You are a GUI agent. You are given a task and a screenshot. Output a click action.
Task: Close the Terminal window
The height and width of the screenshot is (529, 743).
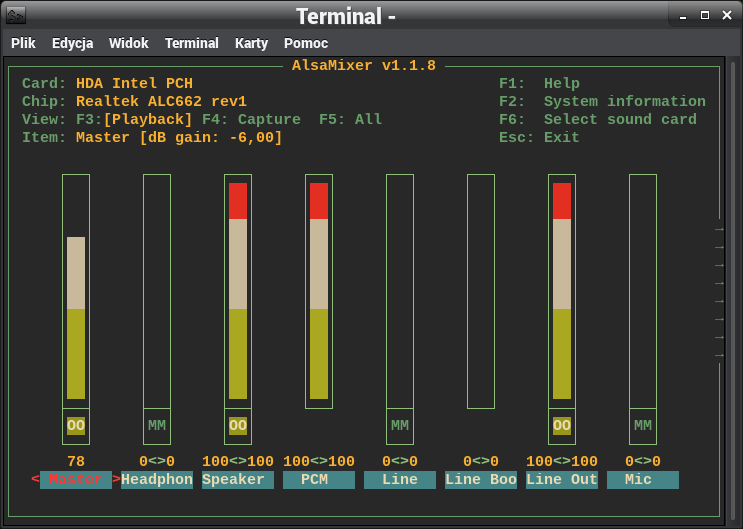pyautogui.click(x=727, y=15)
